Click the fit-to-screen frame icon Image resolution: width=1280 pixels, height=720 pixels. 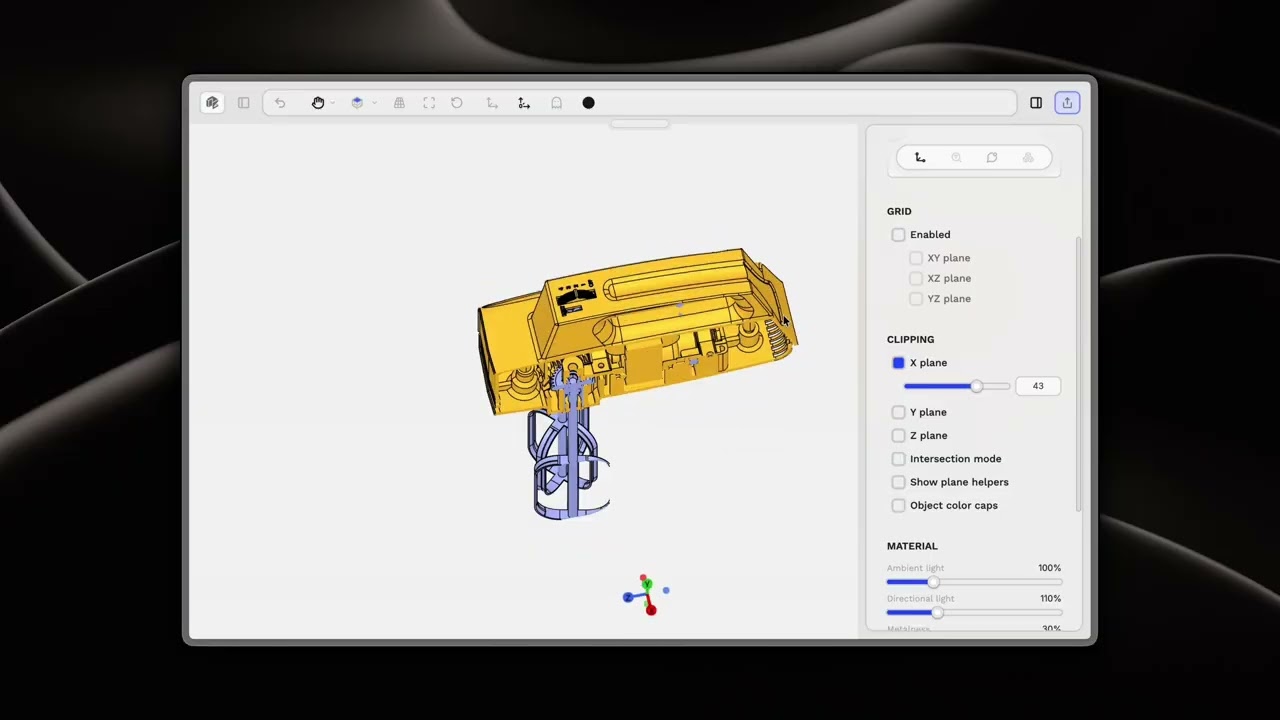pyautogui.click(x=429, y=103)
